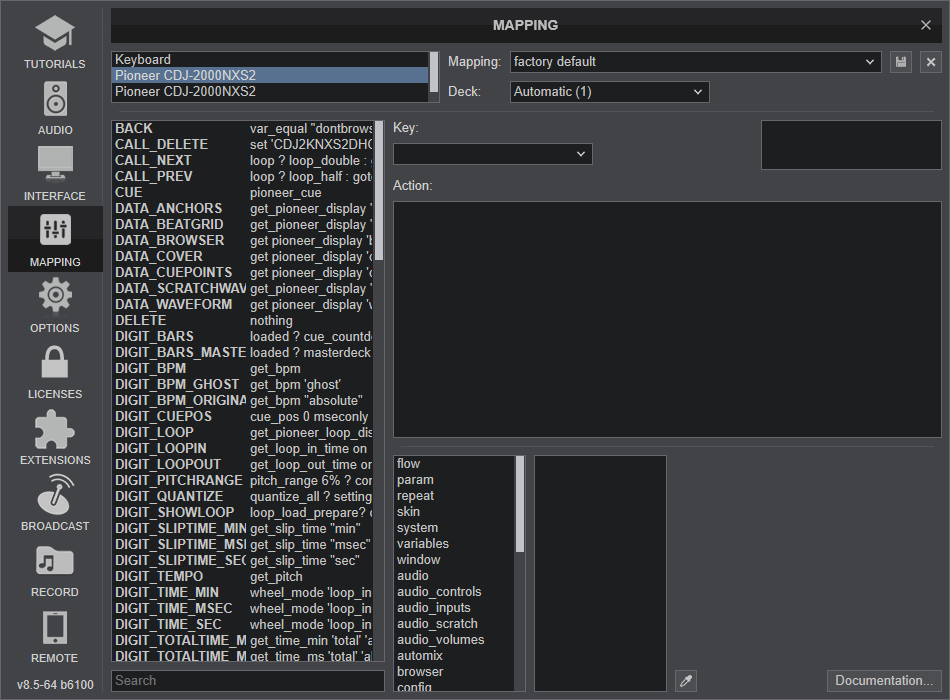
Task: Click the Documentation button
Action: pos(884,681)
